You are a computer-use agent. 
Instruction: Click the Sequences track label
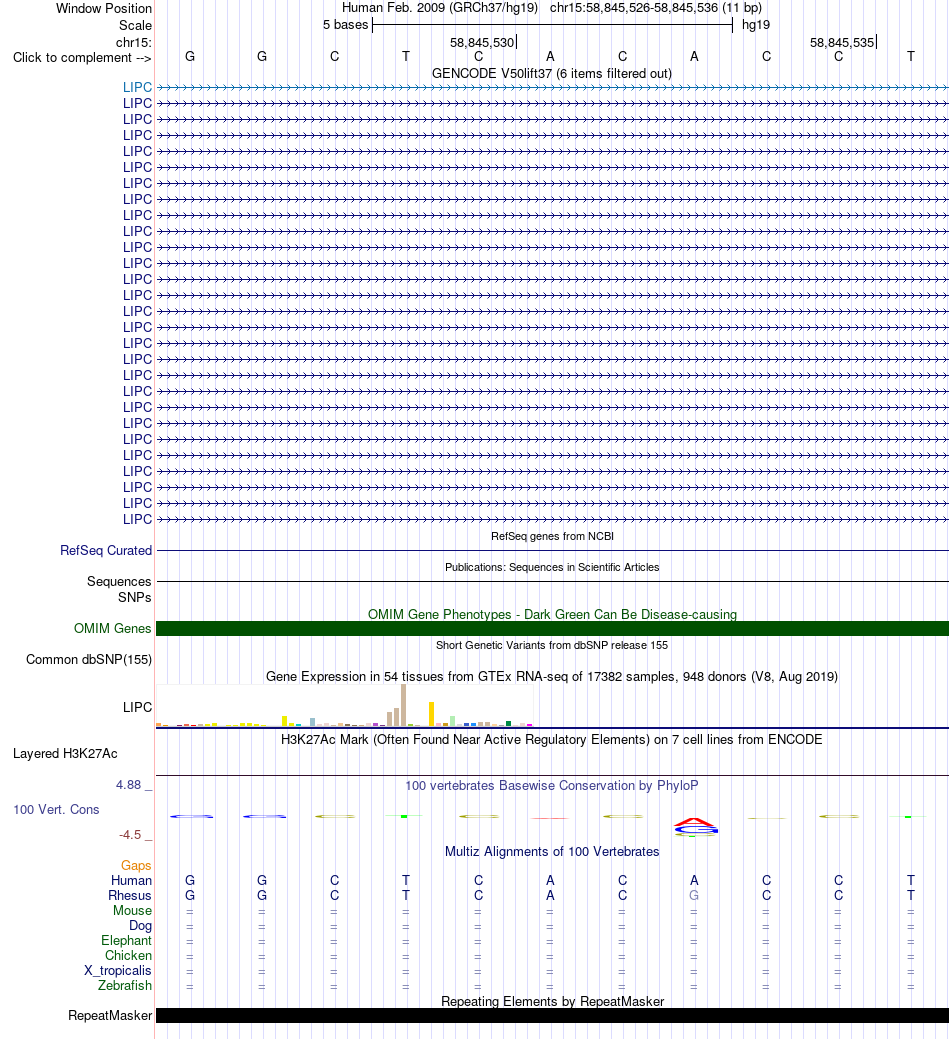[119, 581]
